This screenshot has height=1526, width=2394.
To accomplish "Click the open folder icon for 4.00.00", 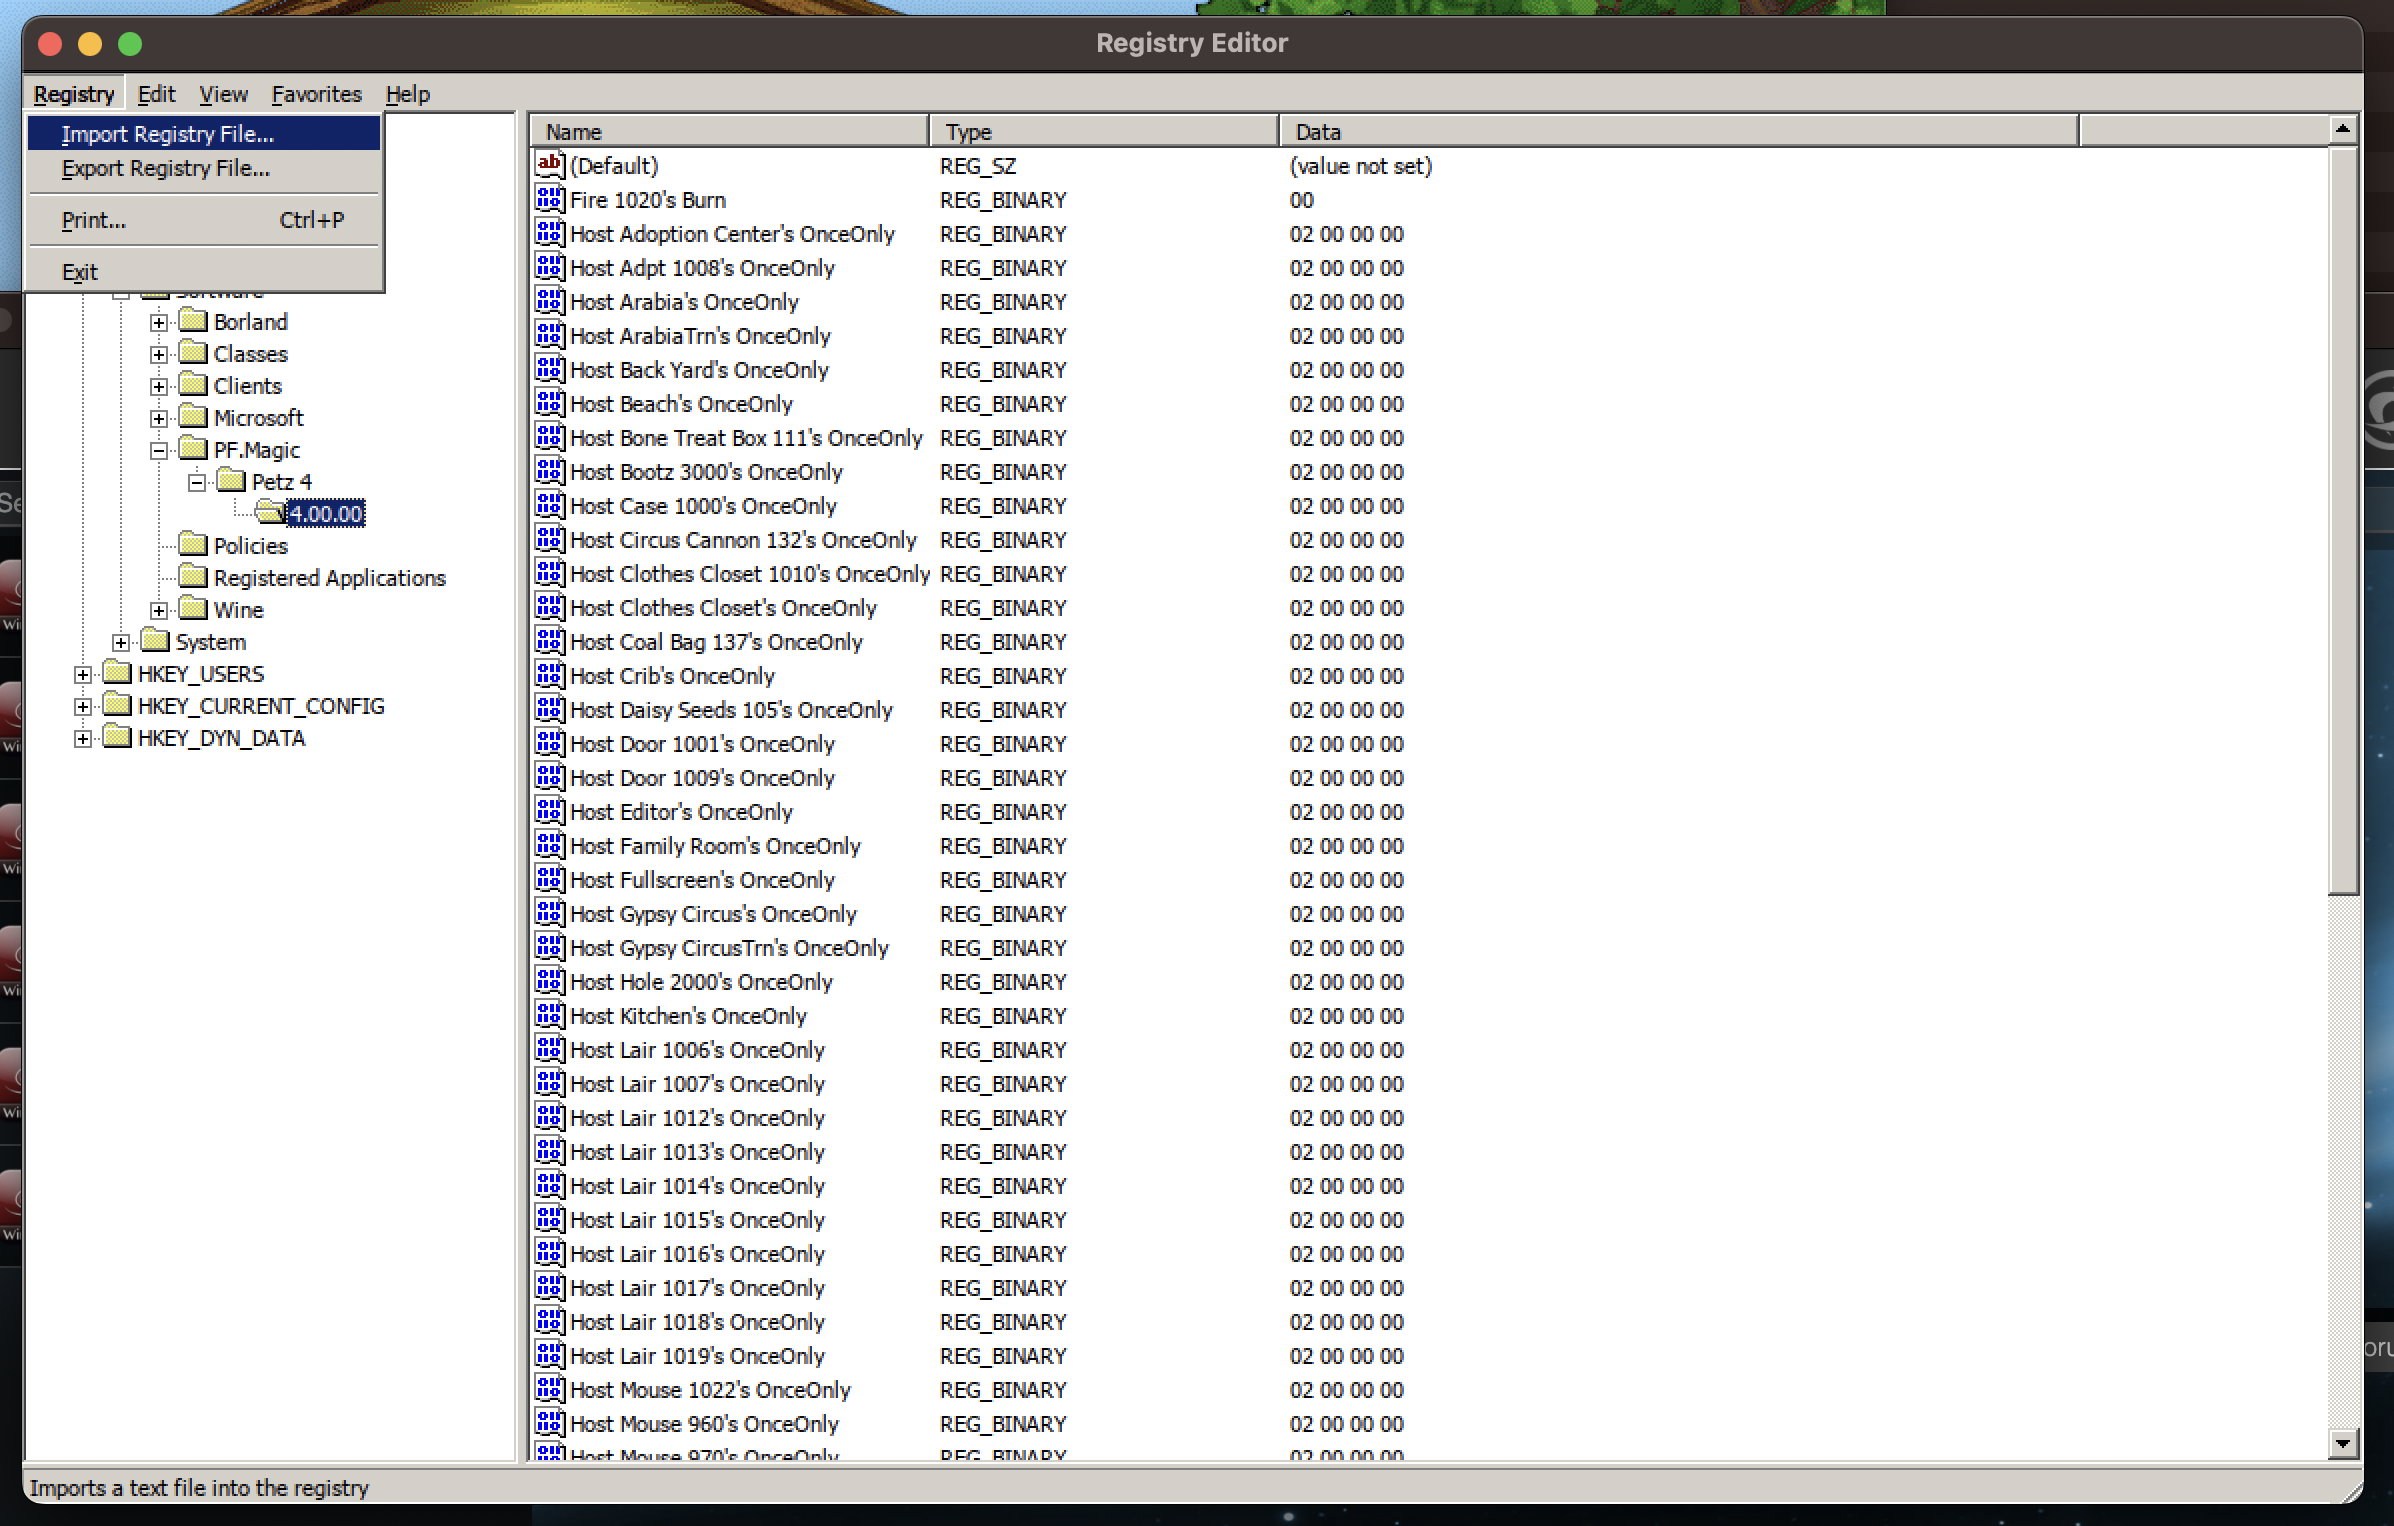I will (x=269, y=513).
